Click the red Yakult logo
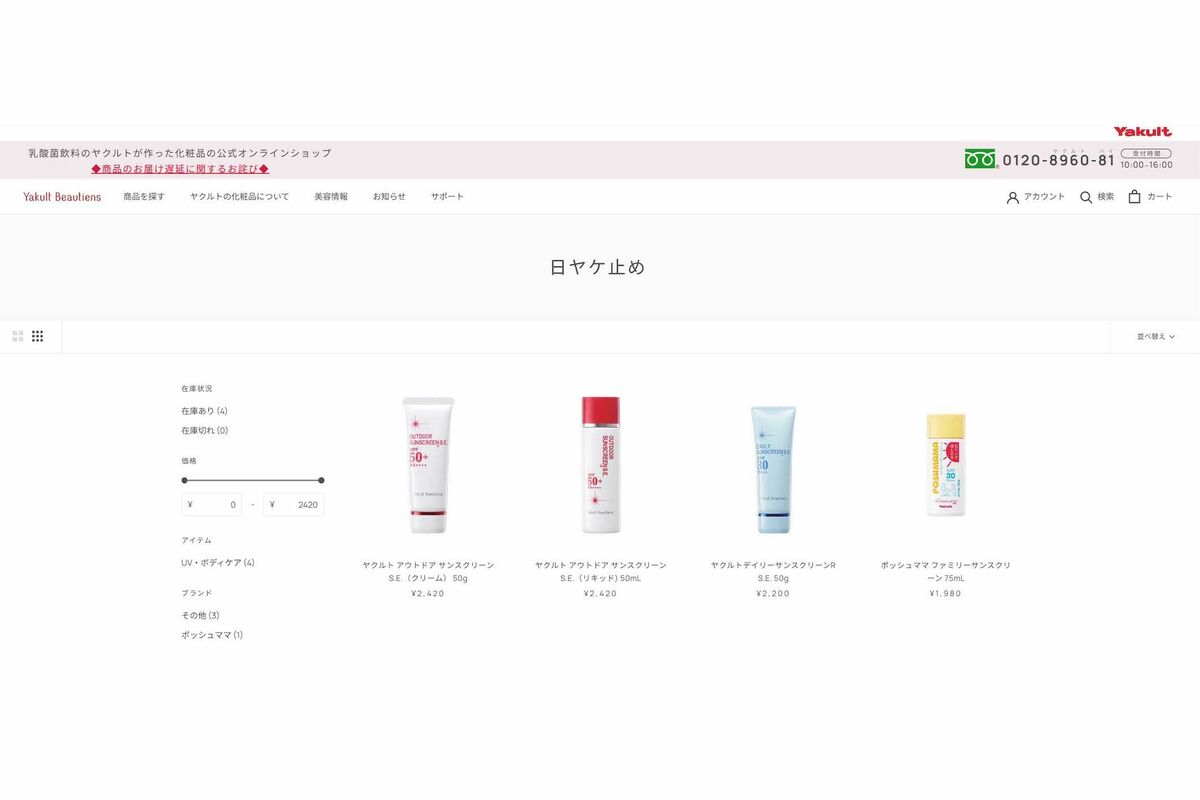 1143,131
